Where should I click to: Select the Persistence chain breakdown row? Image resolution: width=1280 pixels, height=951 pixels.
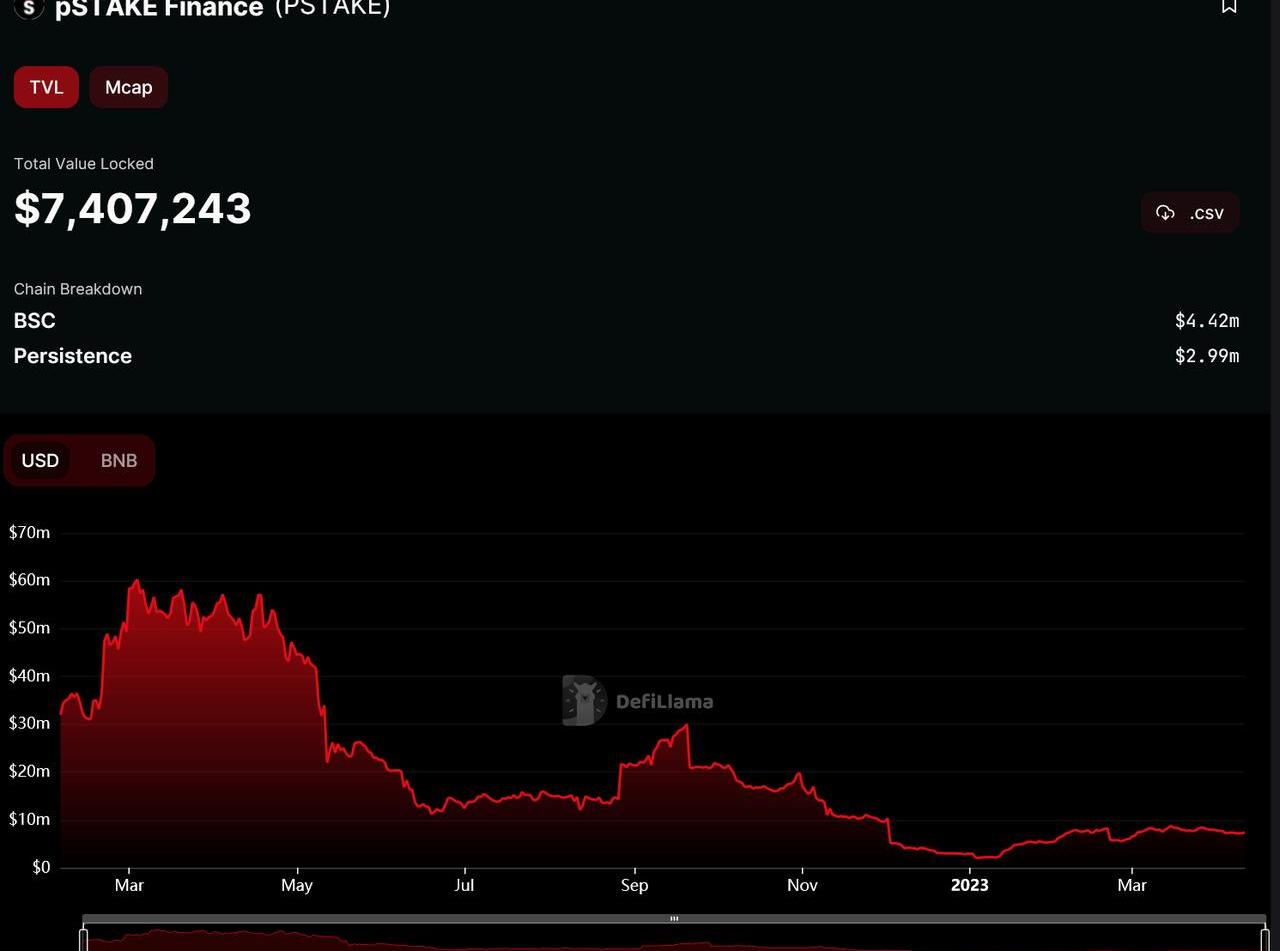73,356
